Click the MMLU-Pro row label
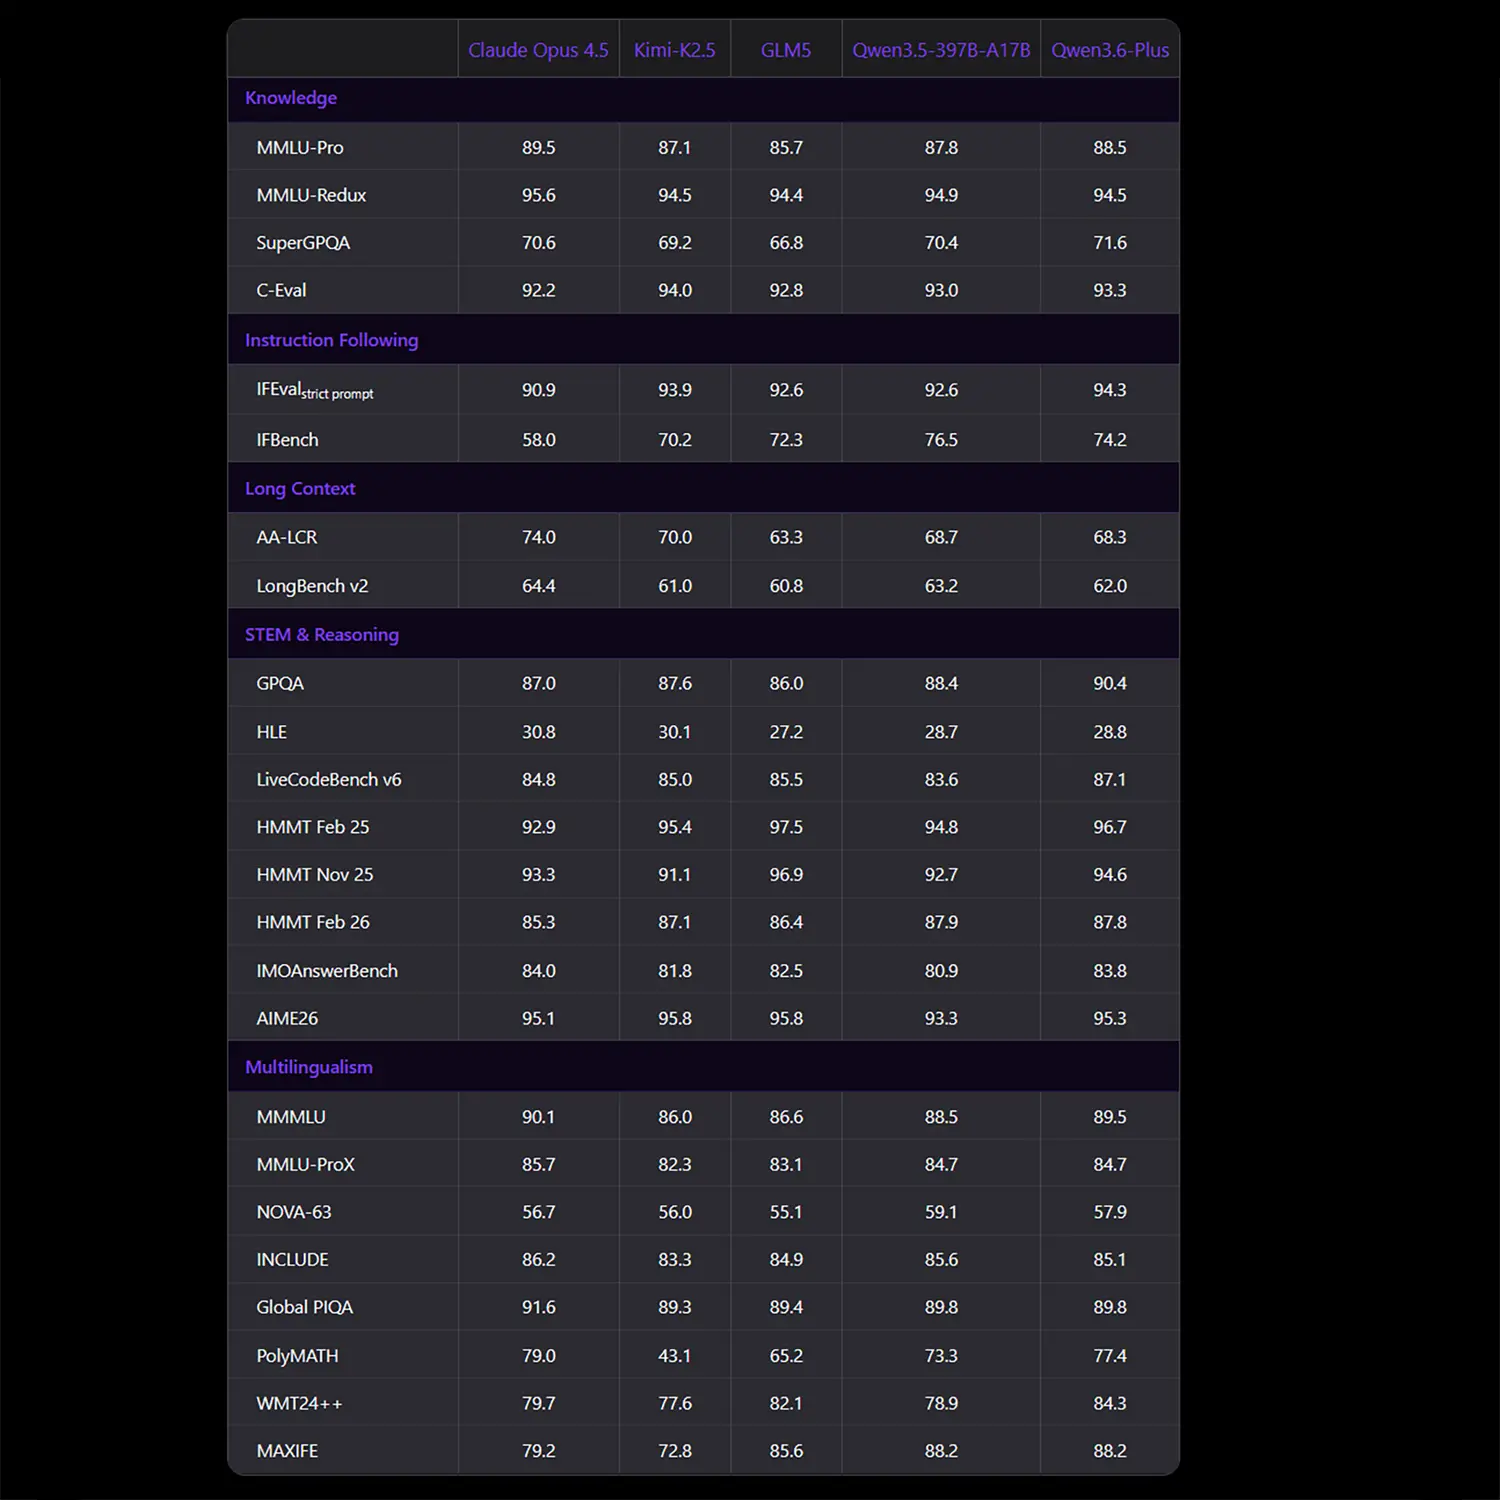The width and height of the screenshot is (1500, 1500). point(300,148)
